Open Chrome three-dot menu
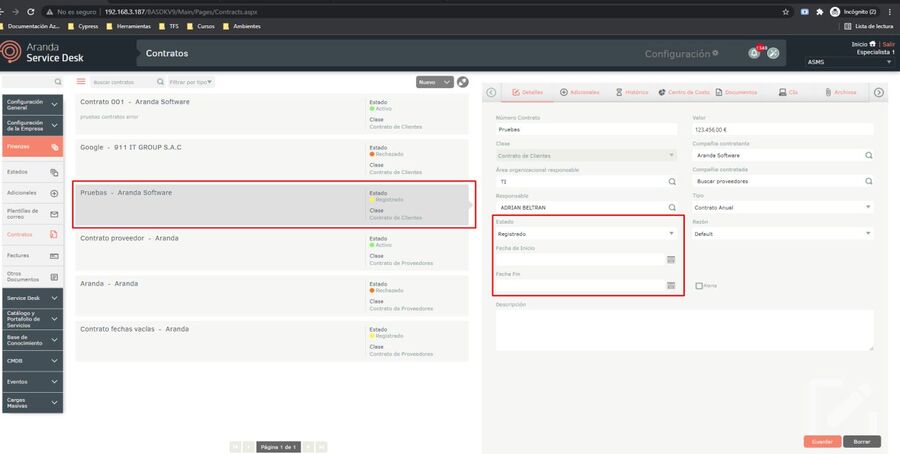Image resolution: width=900 pixels, height=454 pixels. click(x=890, y=11)
